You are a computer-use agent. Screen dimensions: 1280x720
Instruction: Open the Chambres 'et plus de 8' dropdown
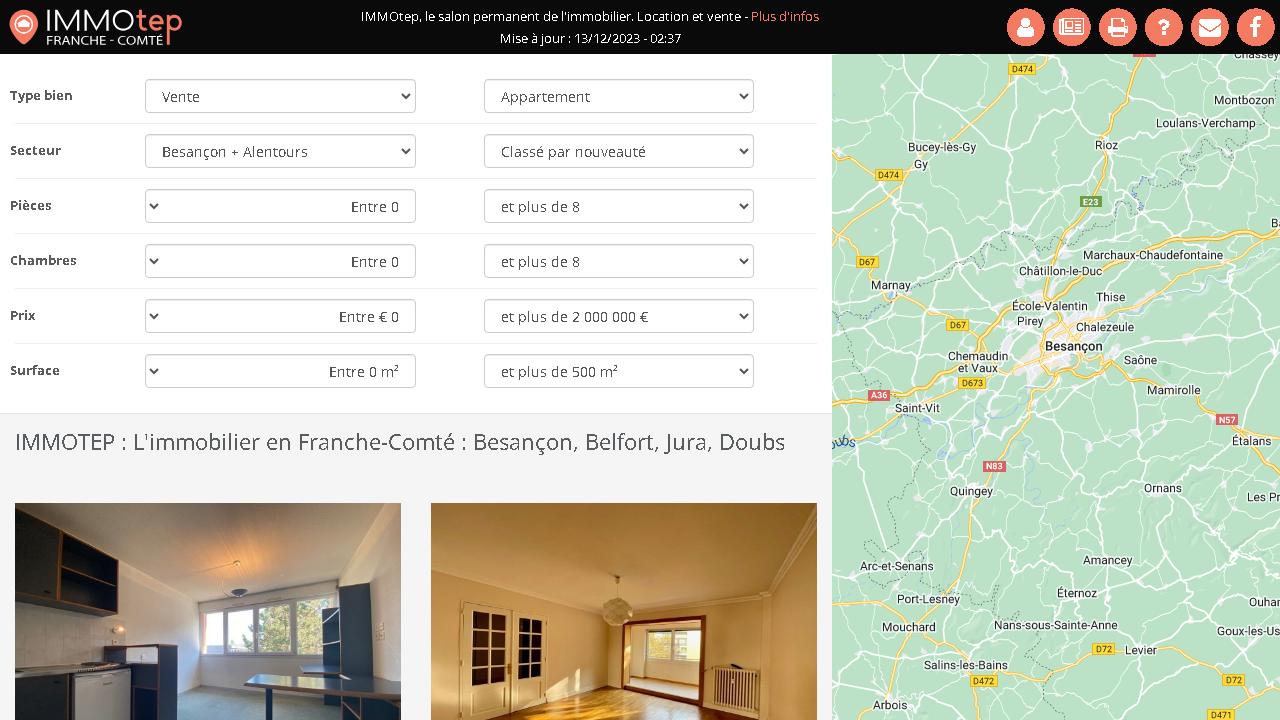[x=619, y=261]
